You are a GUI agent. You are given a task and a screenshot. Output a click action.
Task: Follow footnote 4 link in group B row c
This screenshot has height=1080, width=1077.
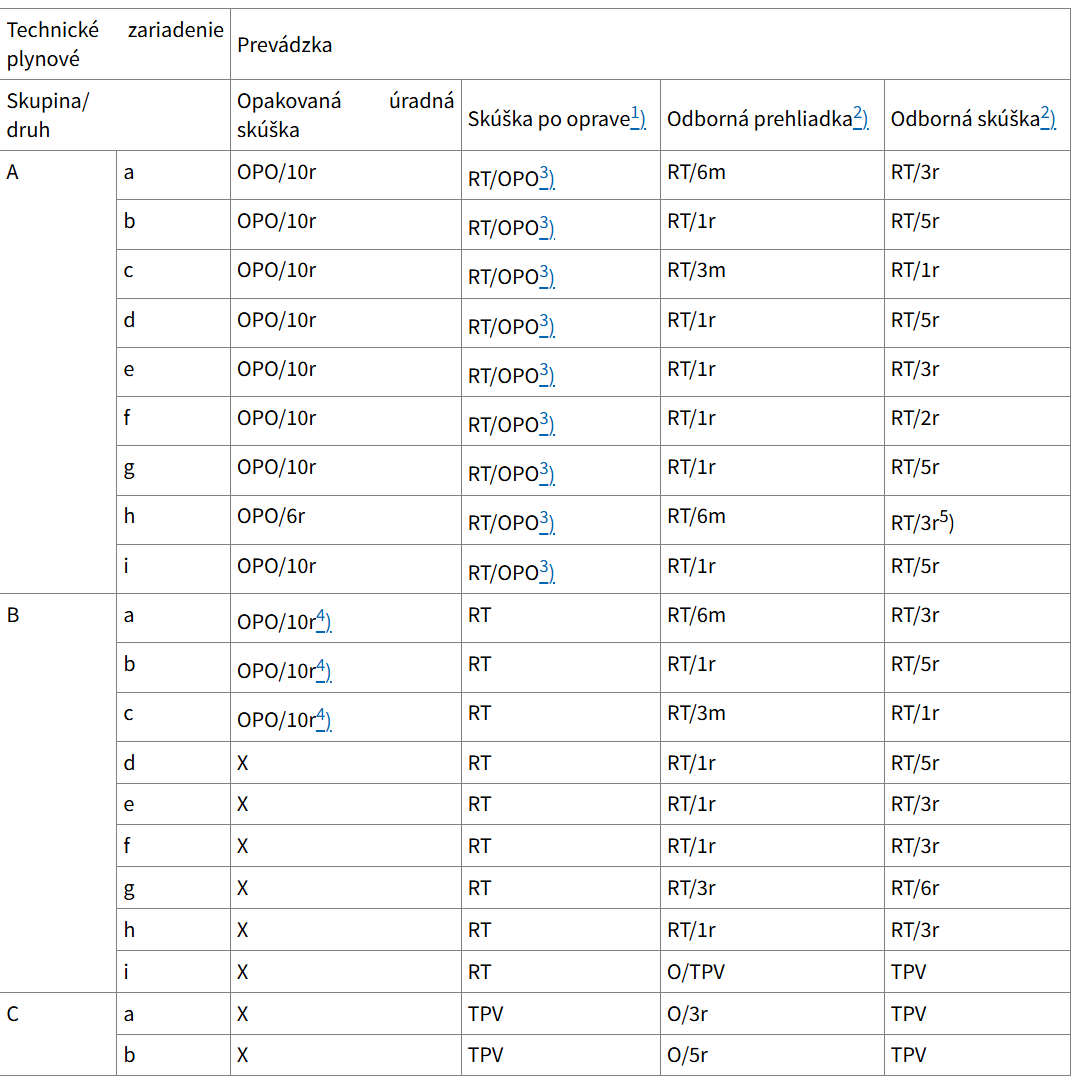323,718
